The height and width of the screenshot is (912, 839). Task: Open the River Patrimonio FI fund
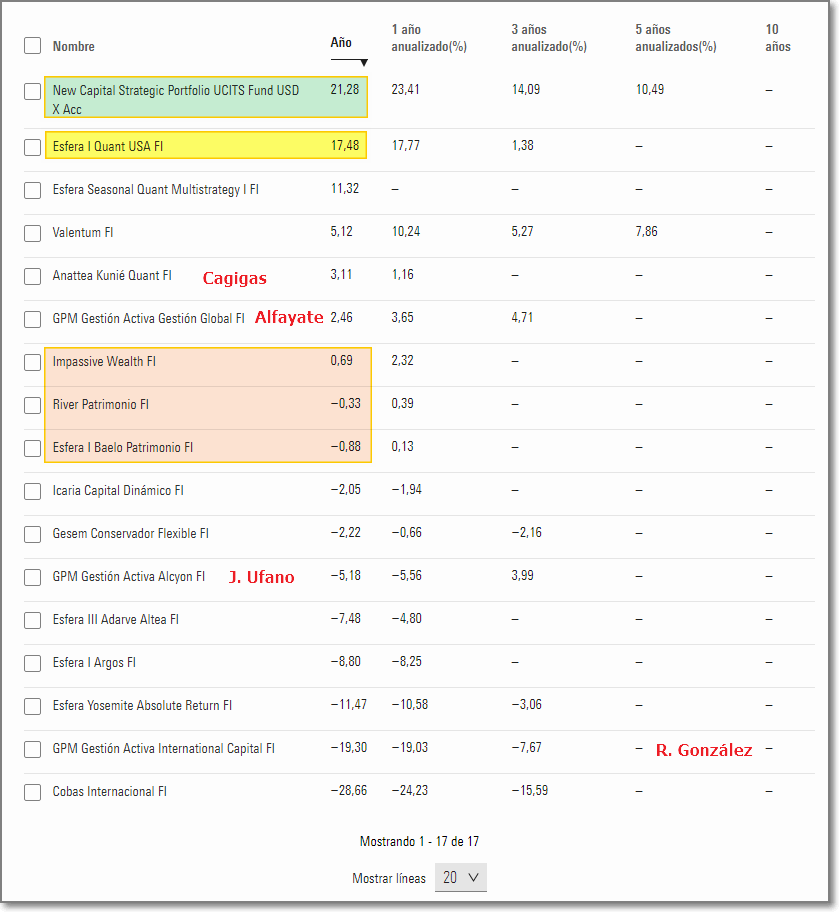coord(101,405)
